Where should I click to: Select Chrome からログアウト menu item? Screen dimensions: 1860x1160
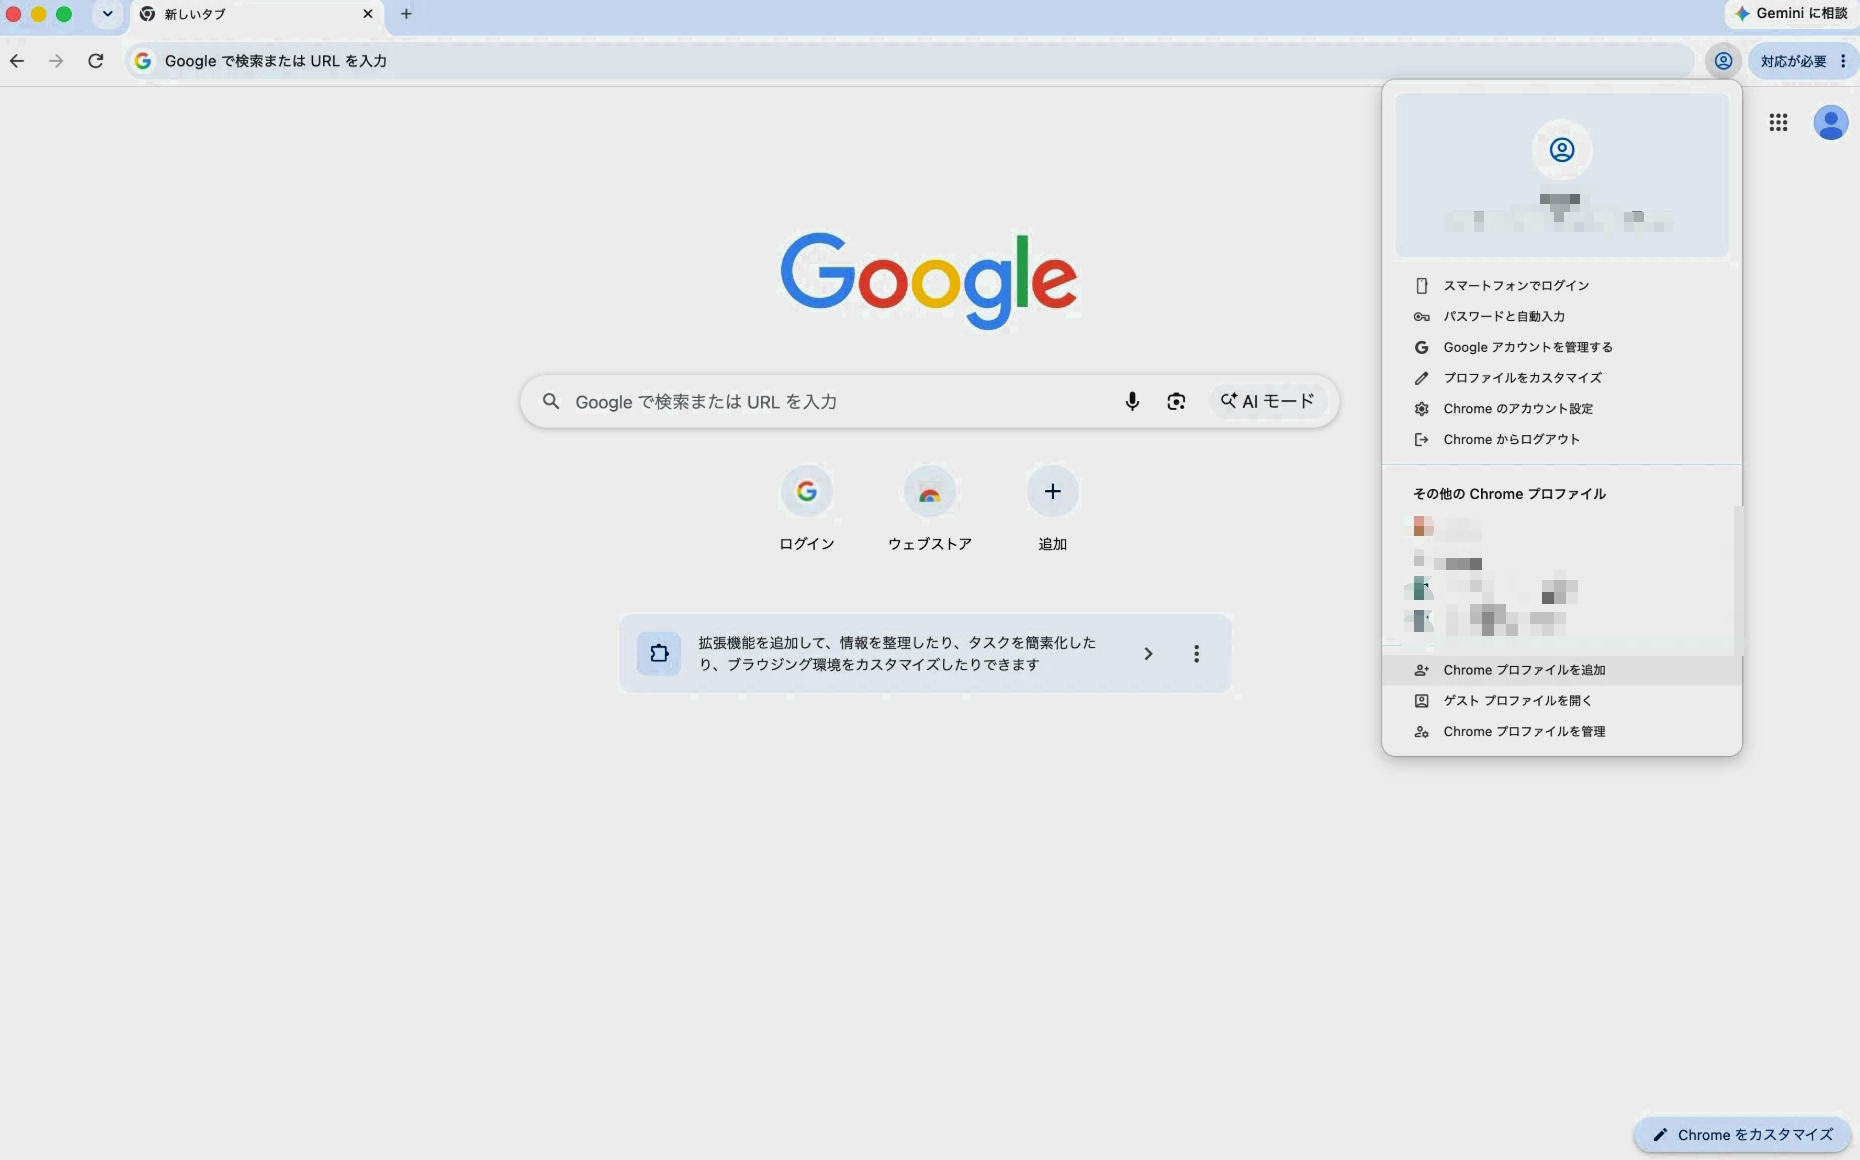(x=1562, y=439)
